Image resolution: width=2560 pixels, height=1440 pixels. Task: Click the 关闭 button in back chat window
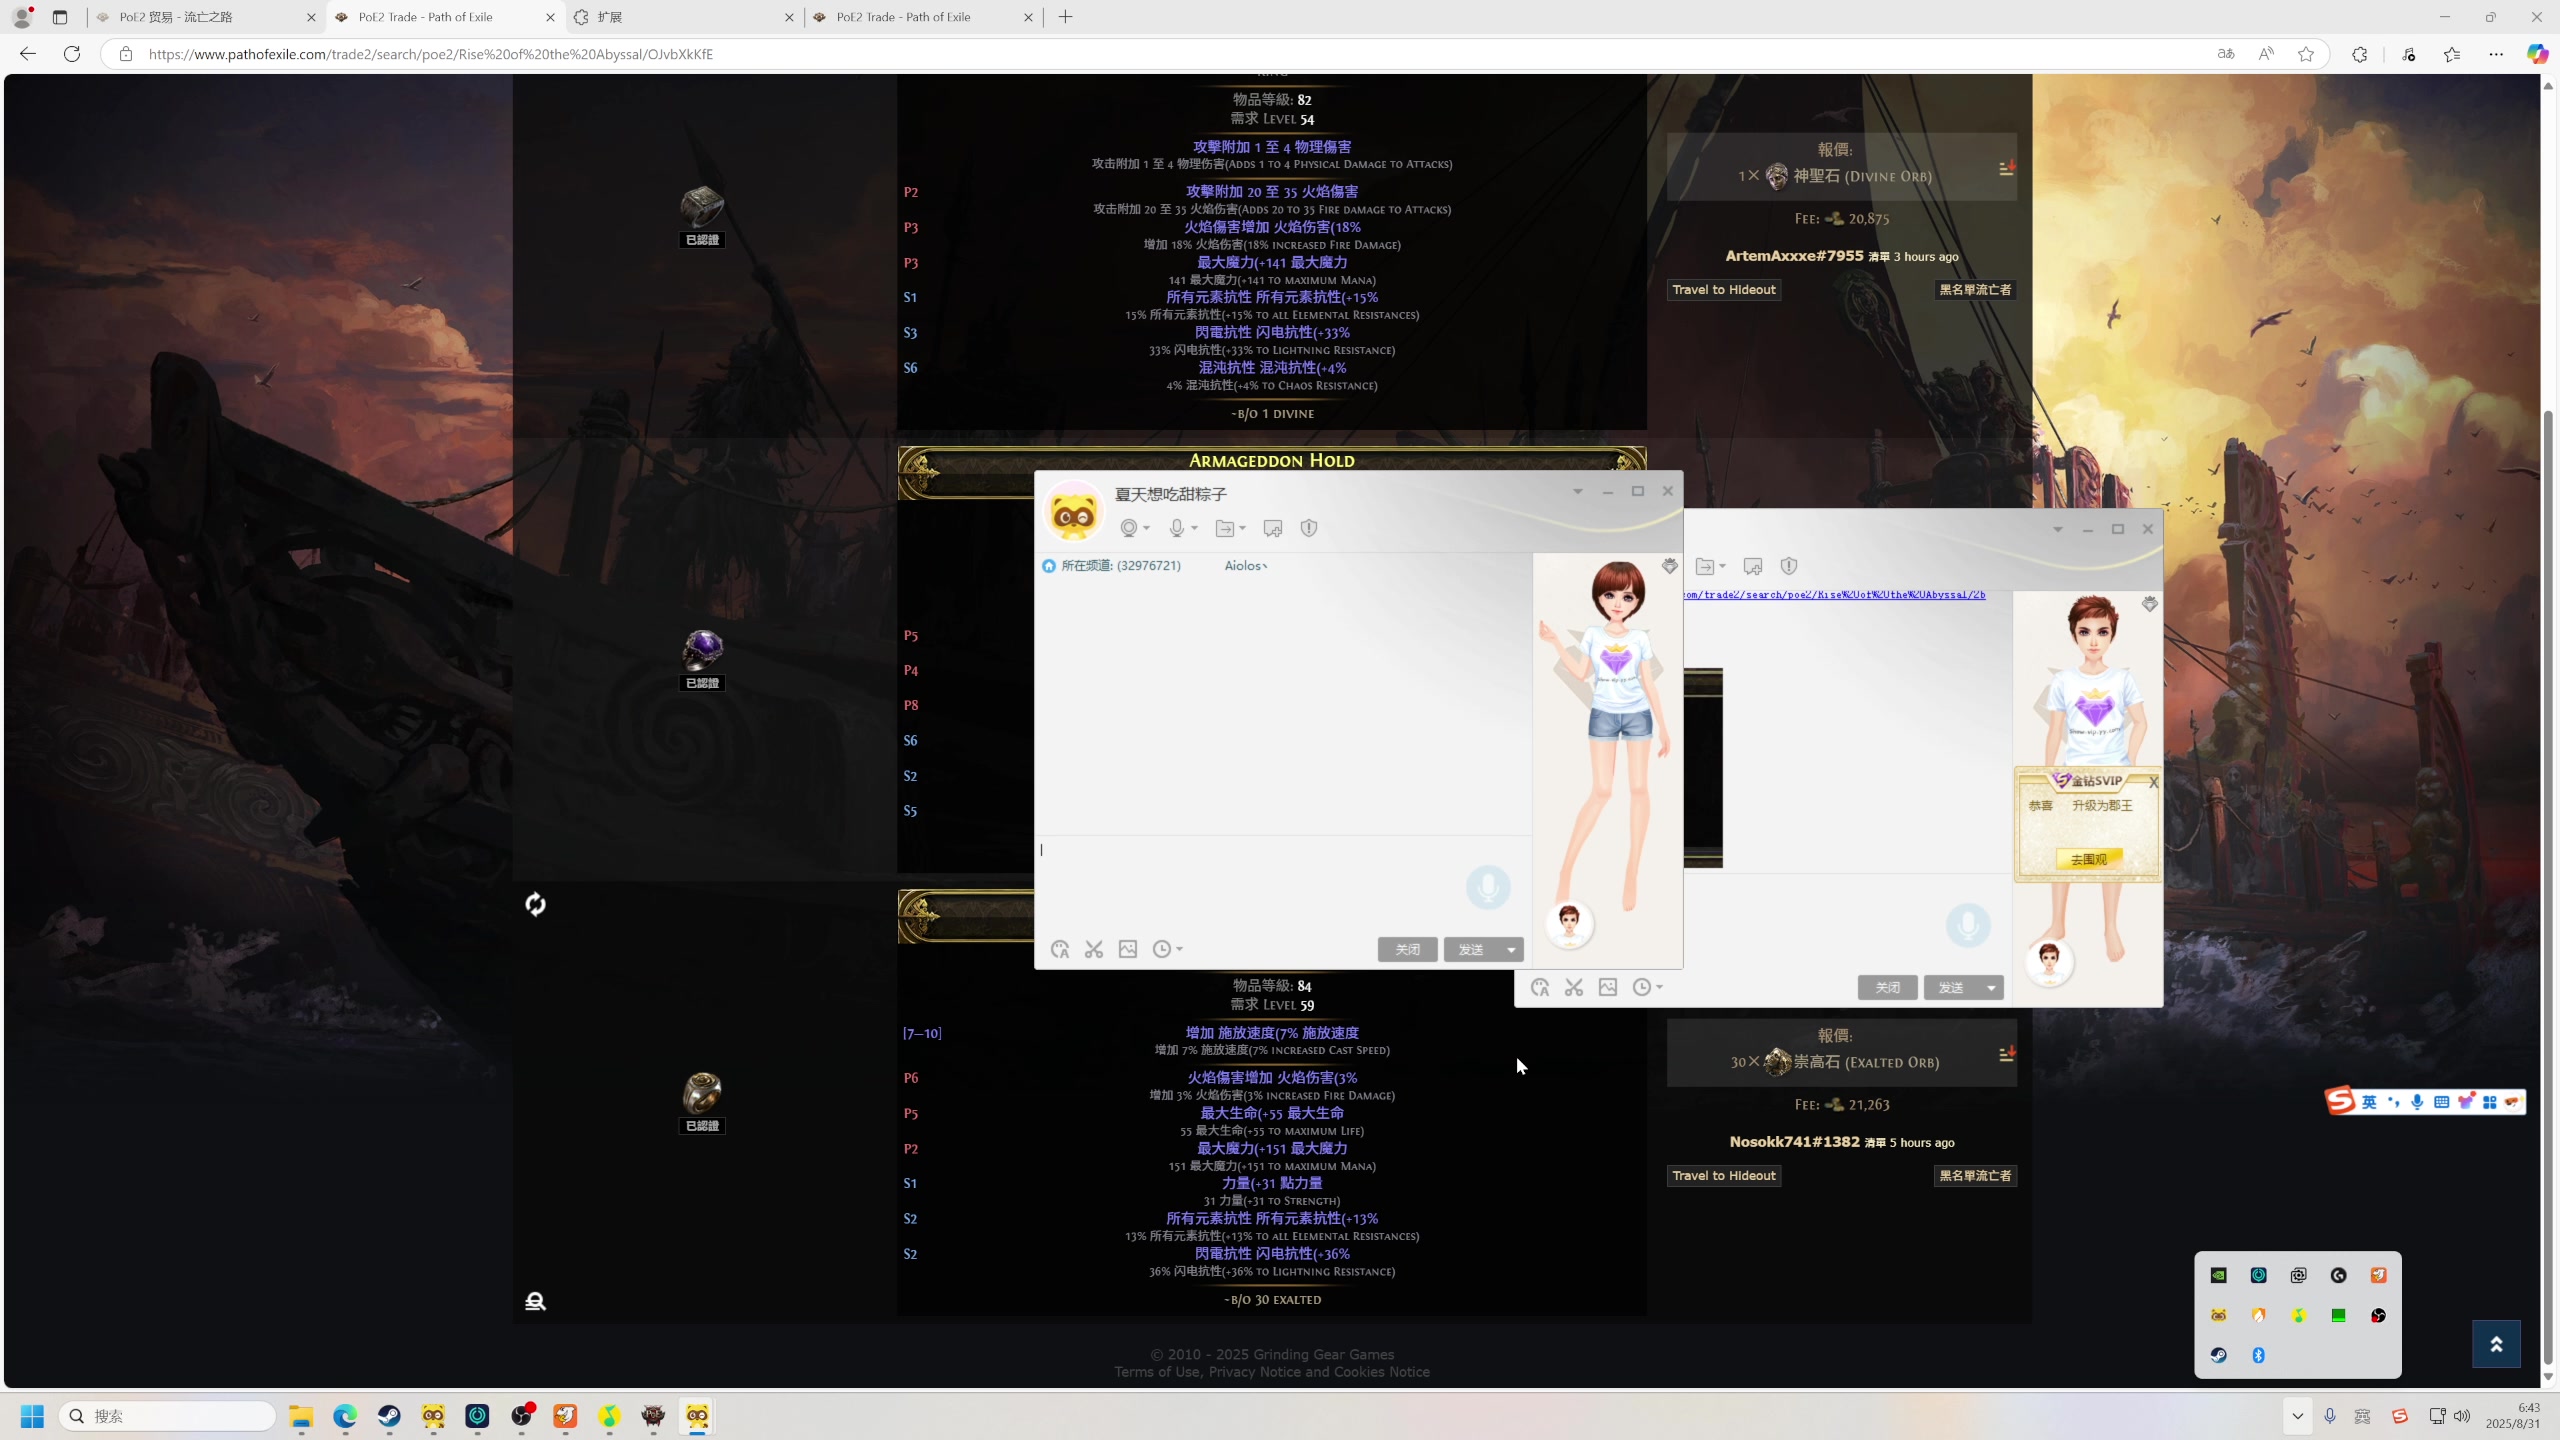[x=1887, y=987]
